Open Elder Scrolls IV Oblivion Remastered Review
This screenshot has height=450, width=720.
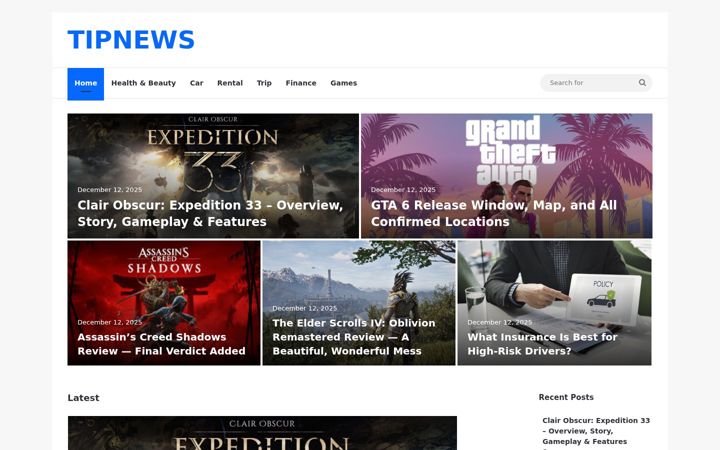pyautogui.click(x=354, y=337)
